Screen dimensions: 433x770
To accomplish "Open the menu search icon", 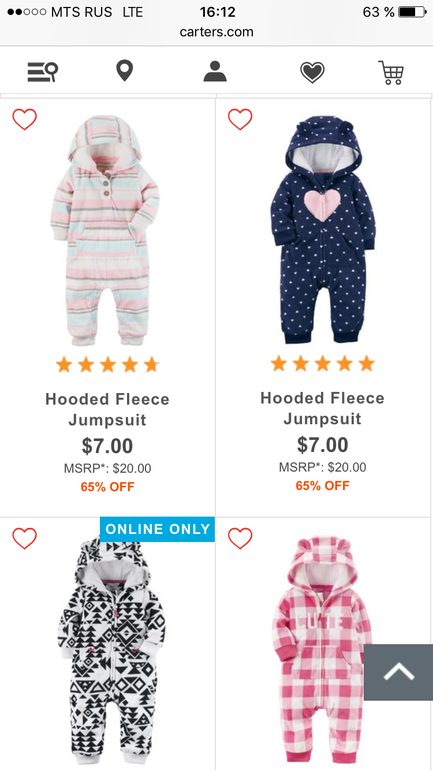I will click(42, 73).
